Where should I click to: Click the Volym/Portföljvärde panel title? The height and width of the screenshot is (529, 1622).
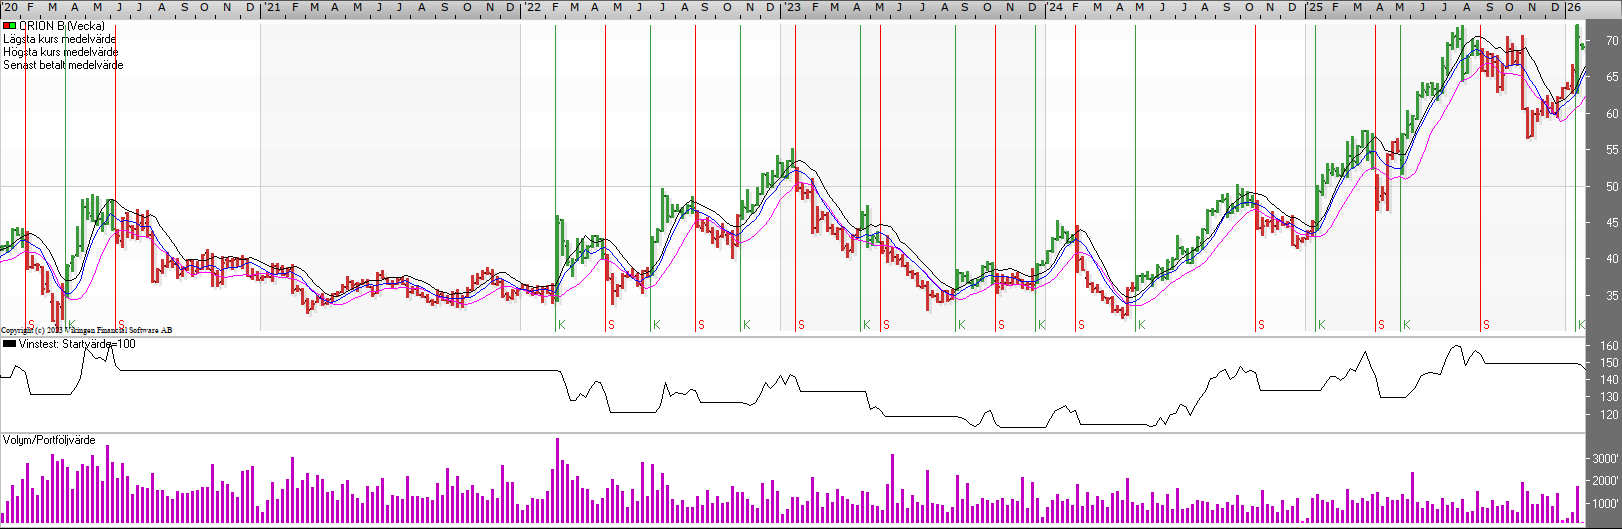[49, 440]
